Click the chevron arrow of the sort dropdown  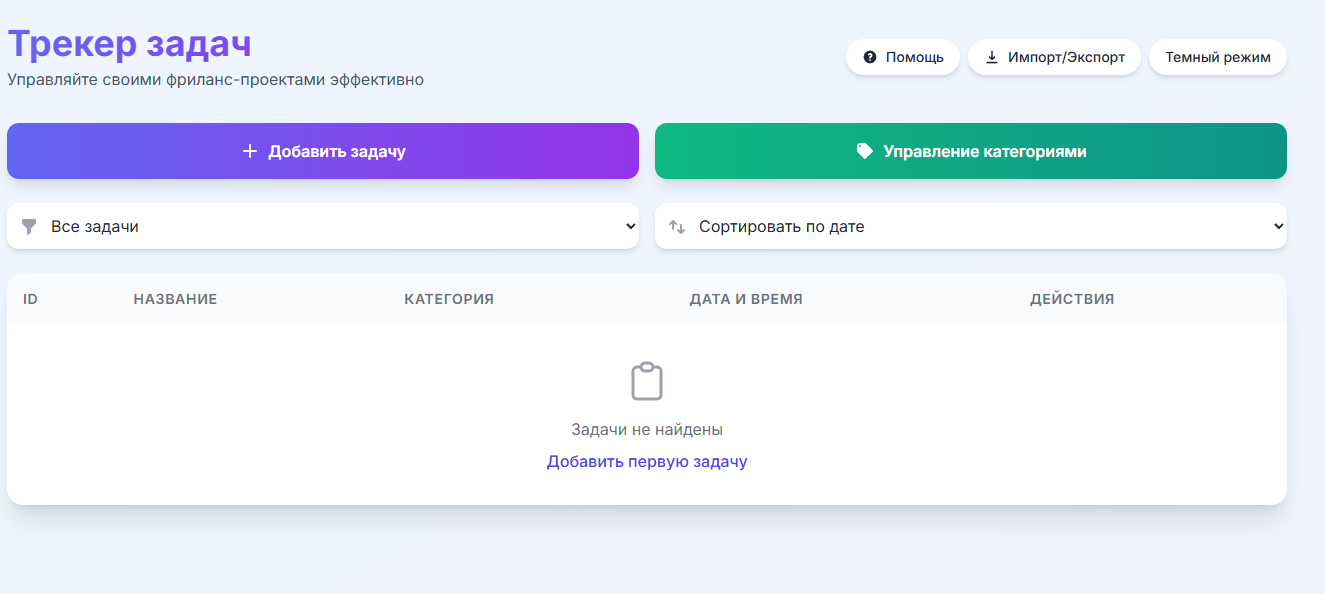click(1278, 227)
